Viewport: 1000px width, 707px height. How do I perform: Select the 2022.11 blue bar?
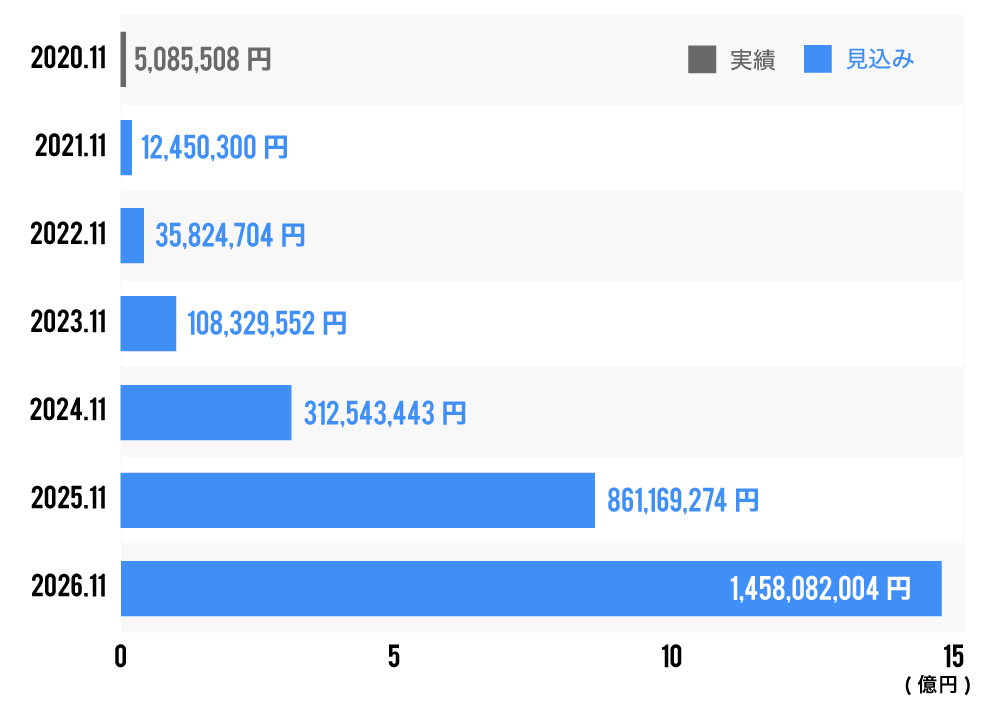pos(132,236)
